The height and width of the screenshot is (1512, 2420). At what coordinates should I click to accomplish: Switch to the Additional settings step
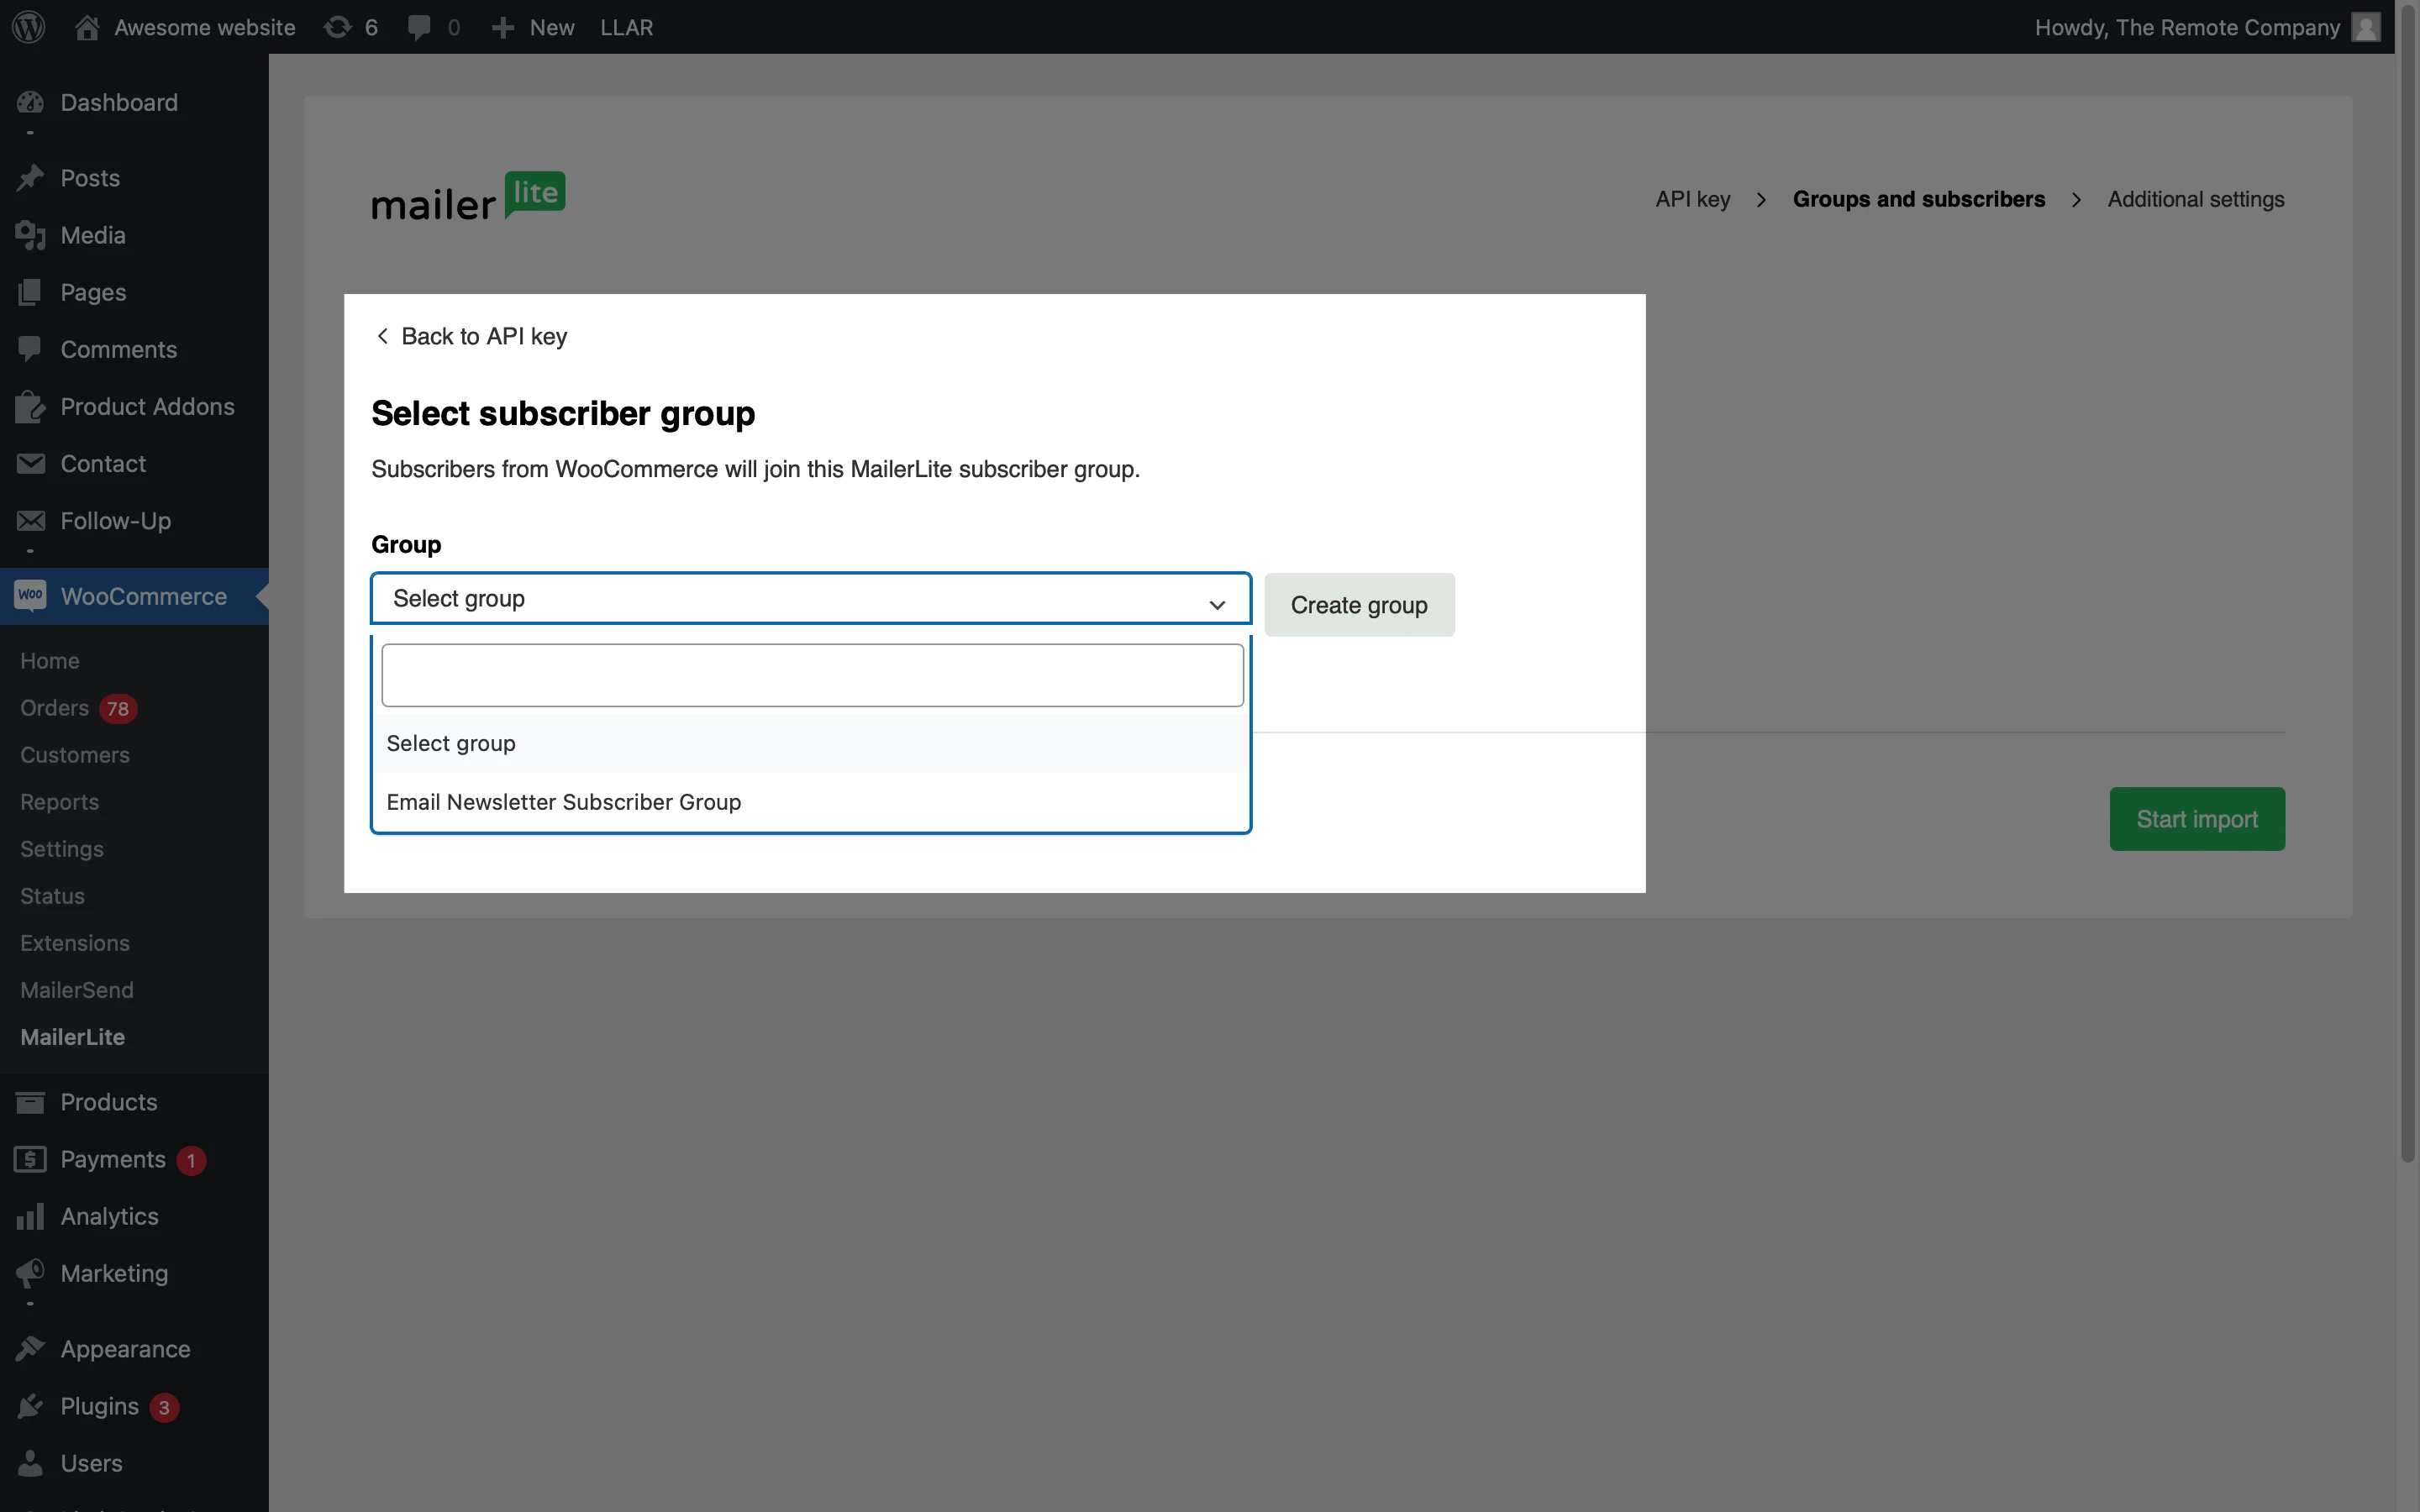pos(2195,199)
